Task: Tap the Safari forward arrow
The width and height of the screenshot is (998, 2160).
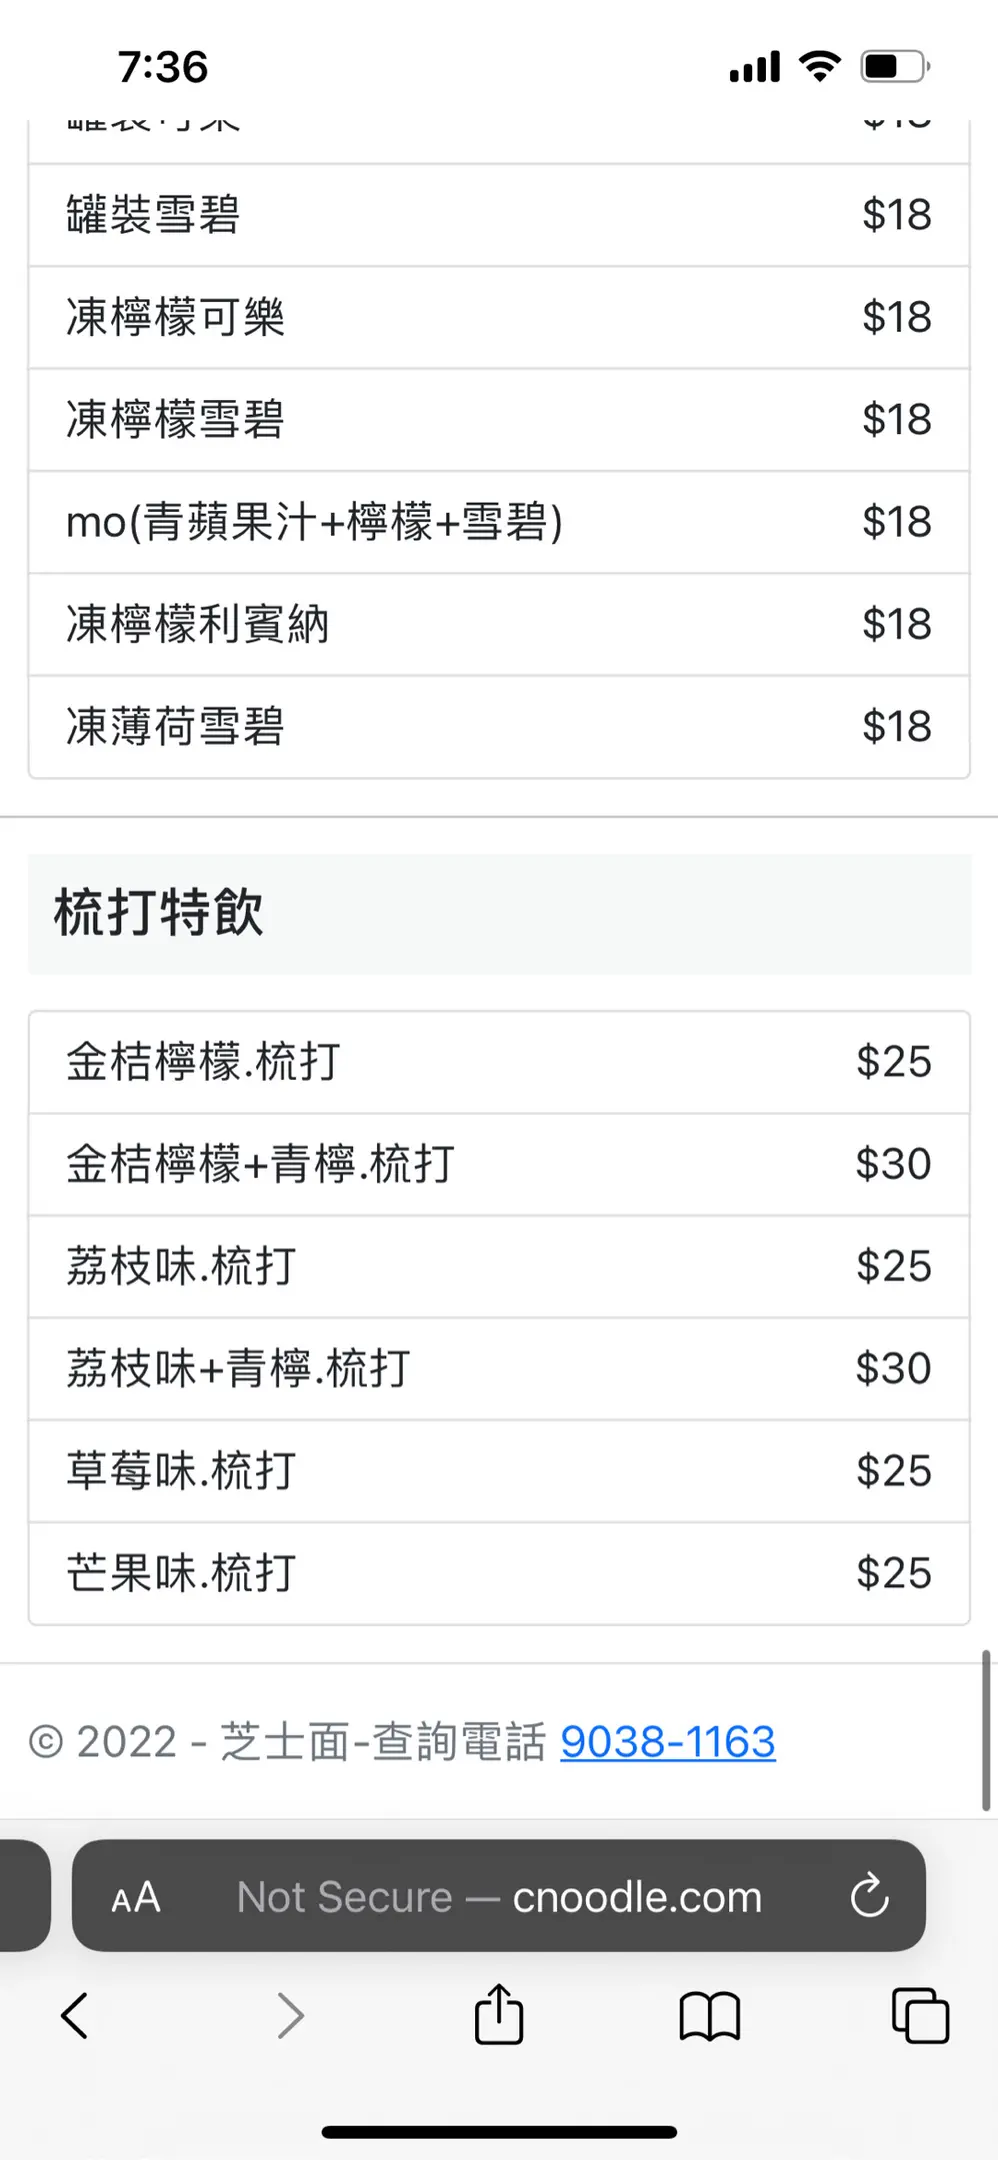Action: point(290,2015)
